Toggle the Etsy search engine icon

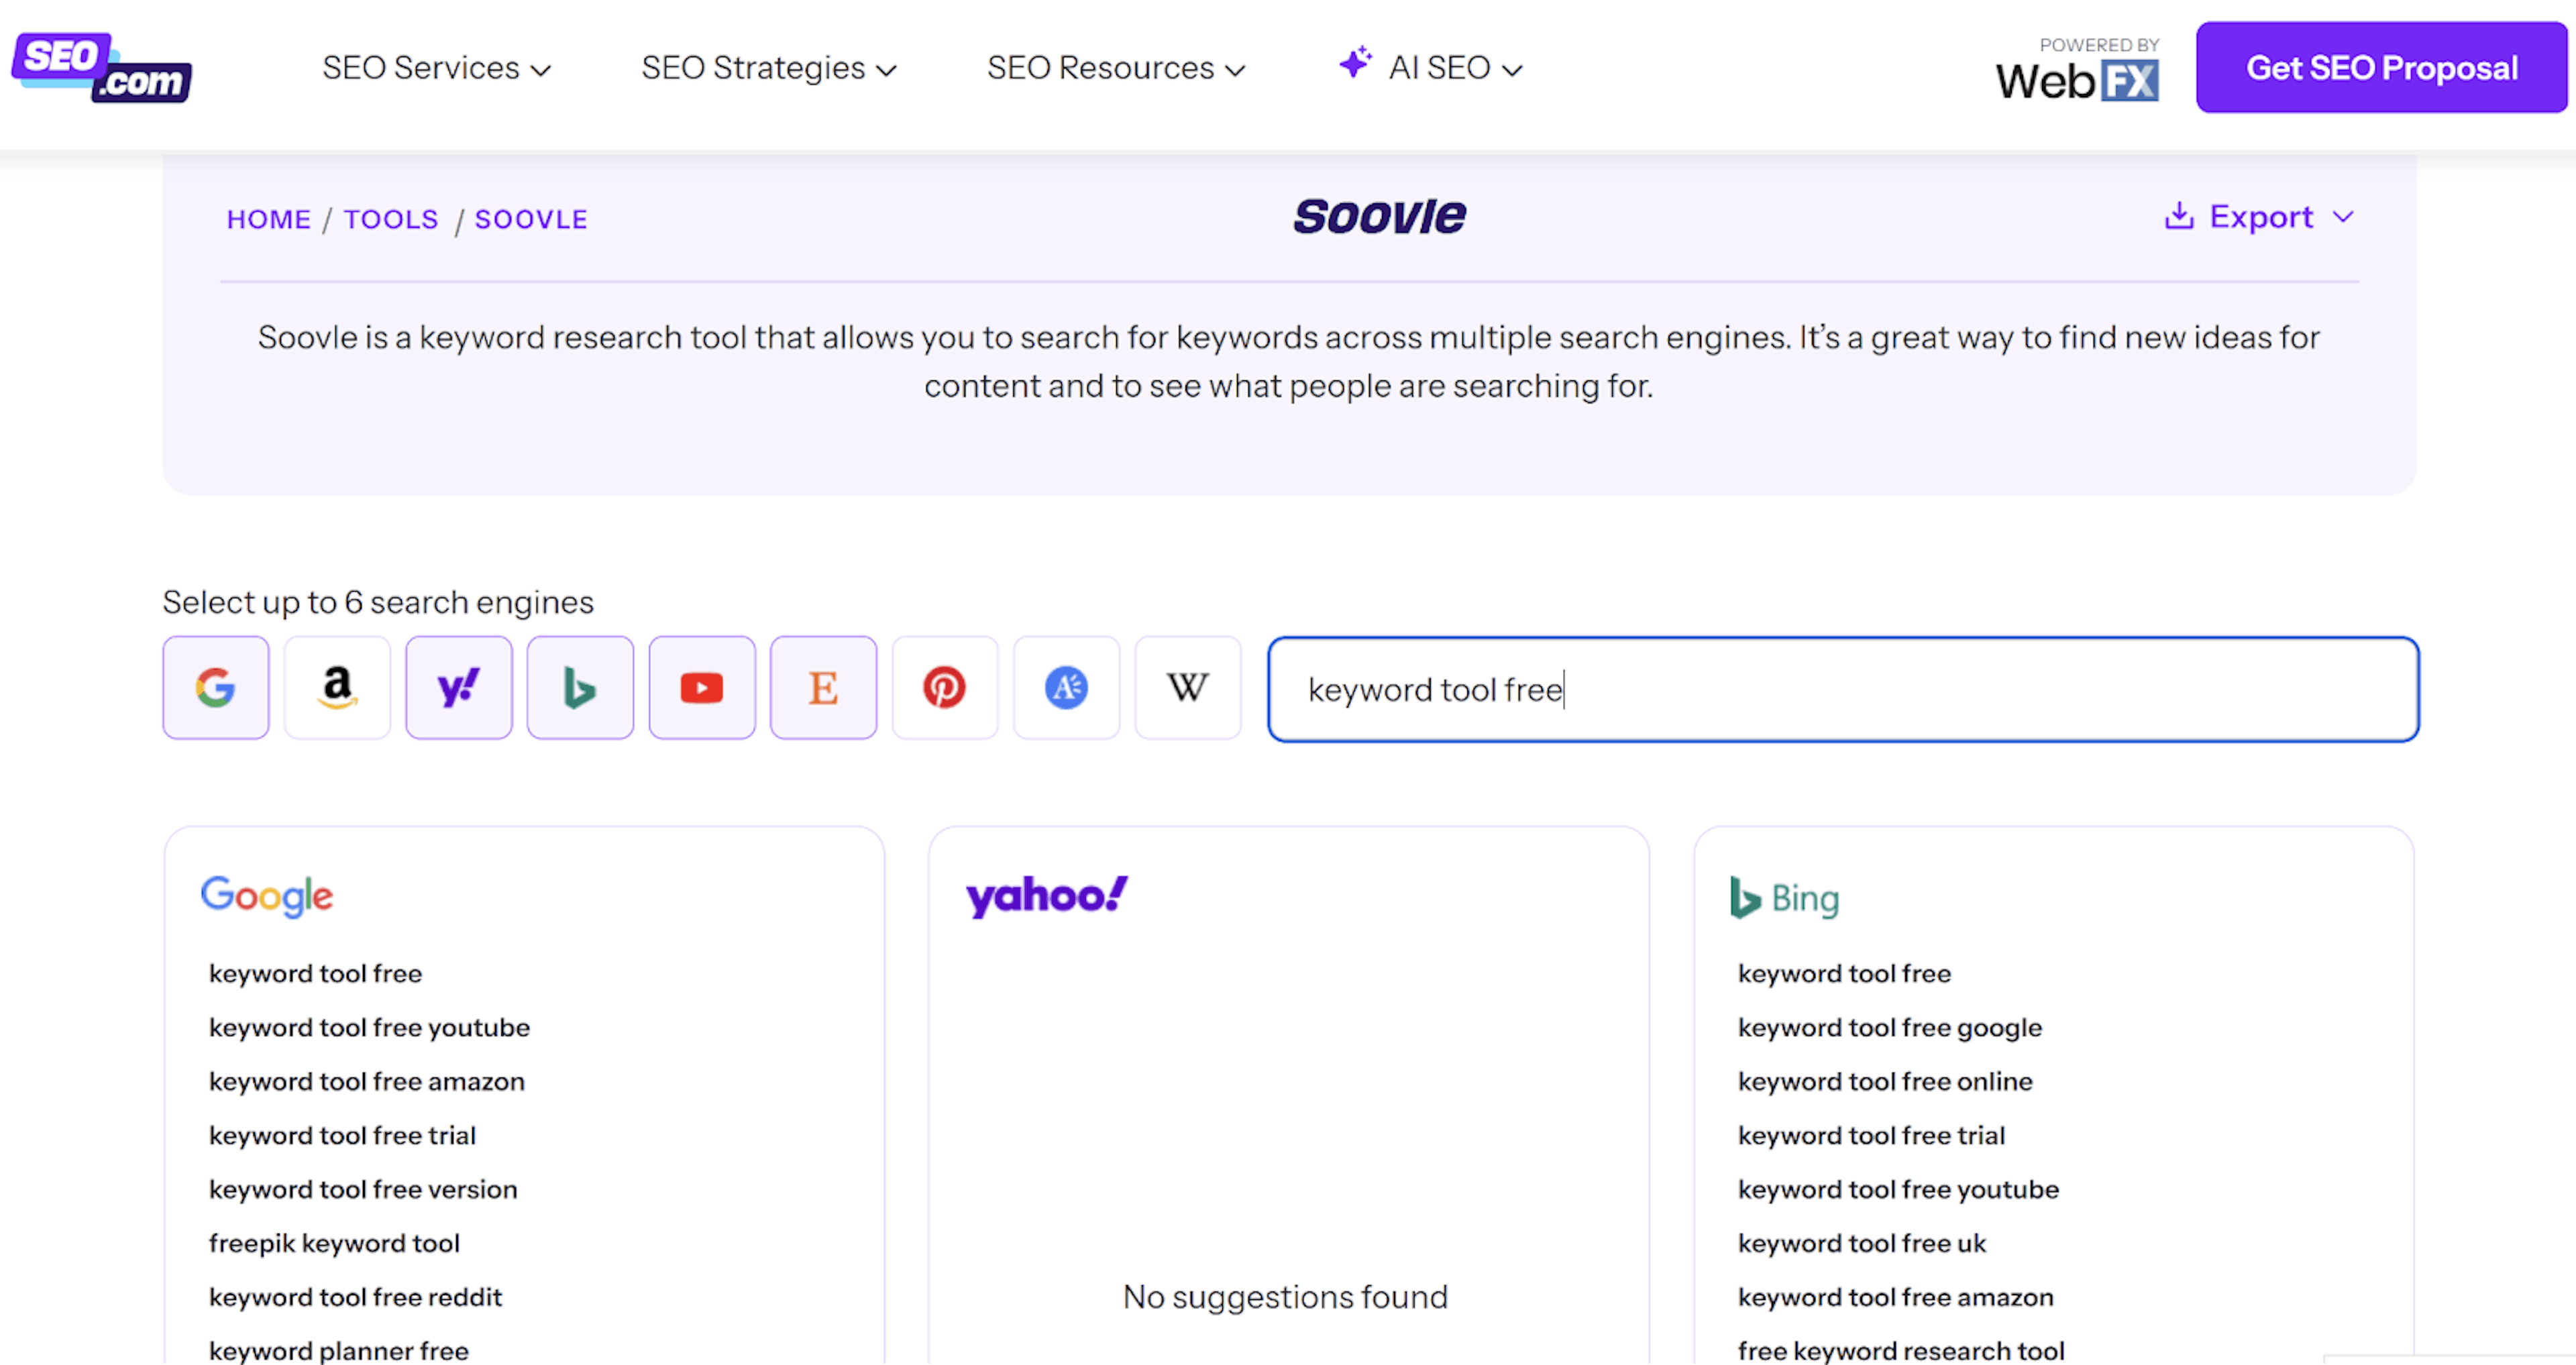[x=823, y=688]
